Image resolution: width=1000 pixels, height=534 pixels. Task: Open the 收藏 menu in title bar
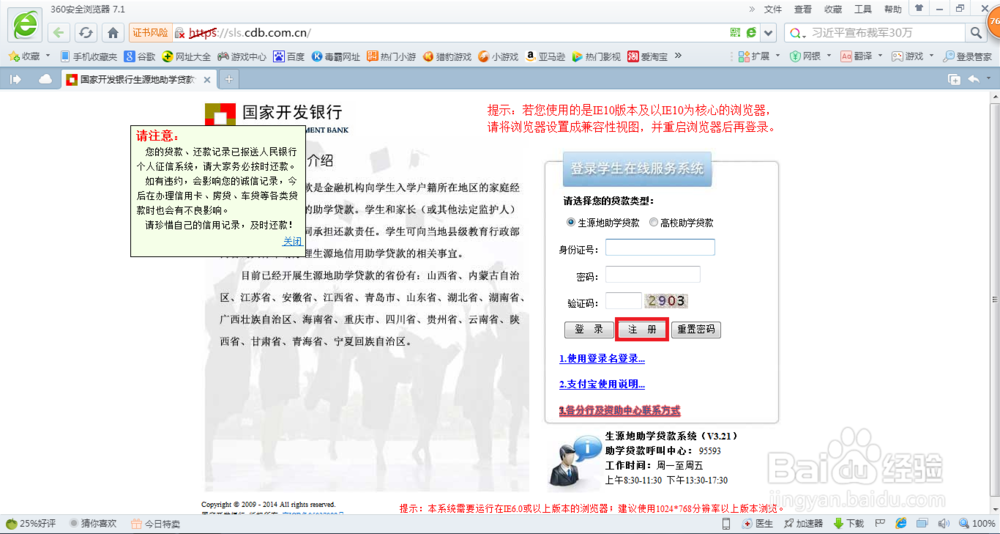coord(833,10)
